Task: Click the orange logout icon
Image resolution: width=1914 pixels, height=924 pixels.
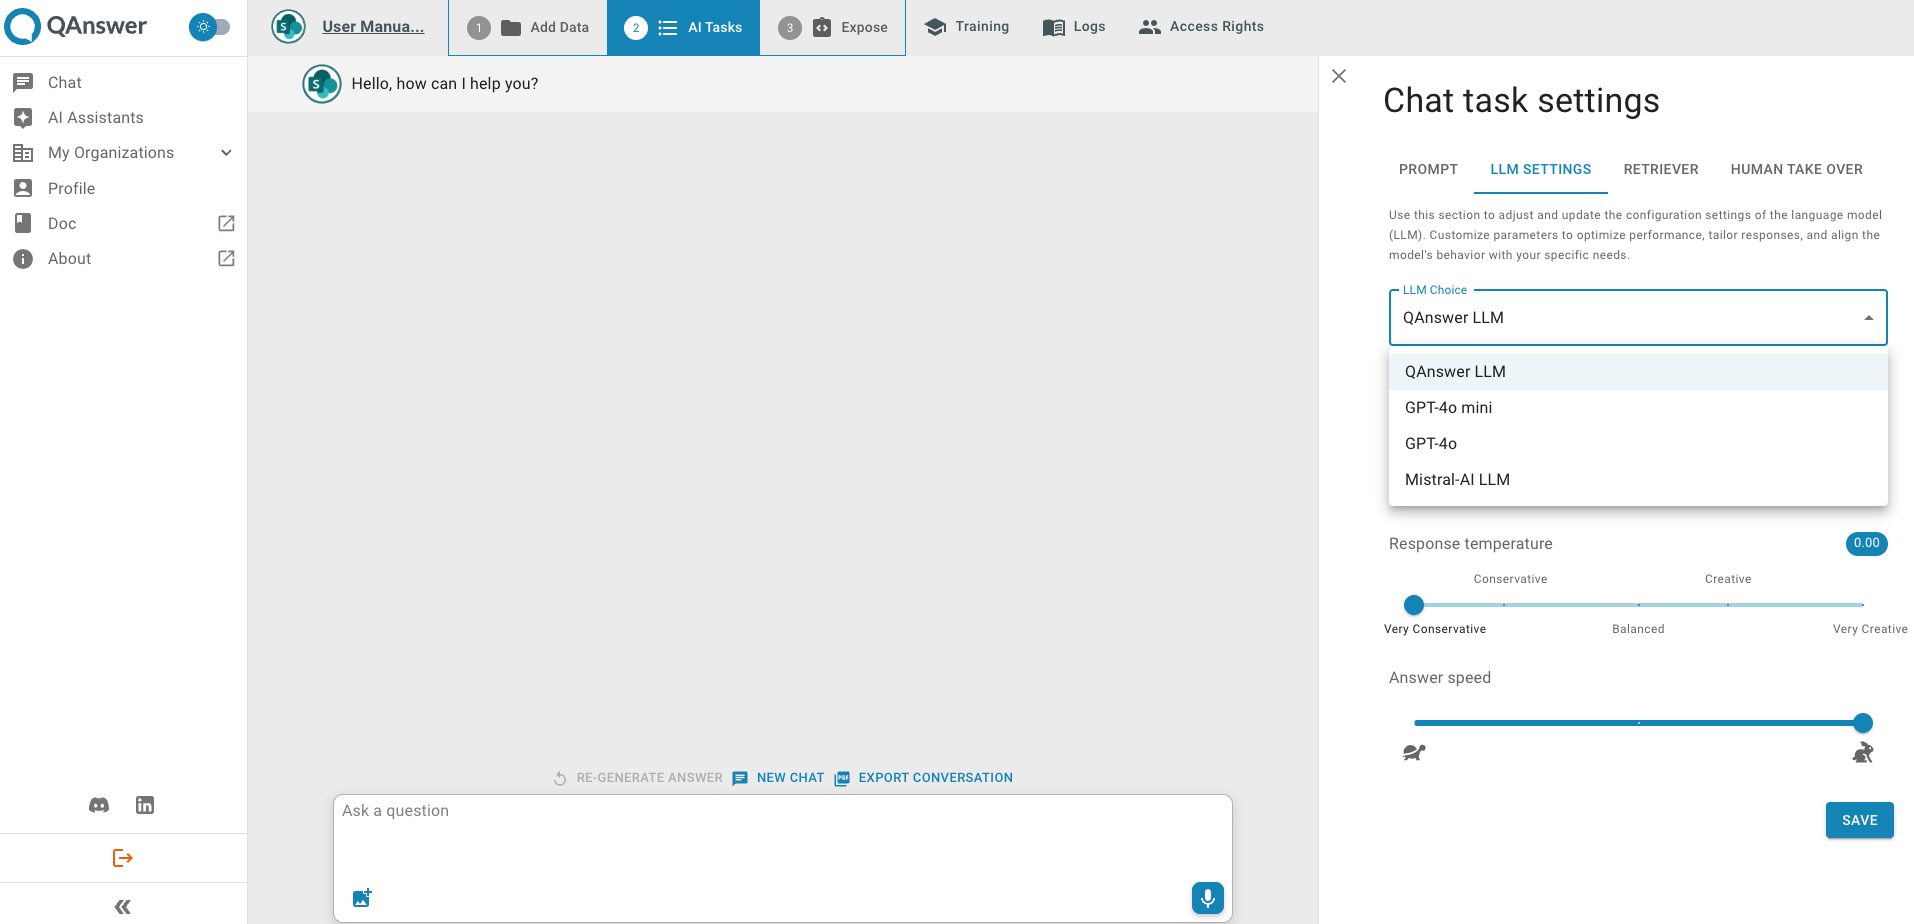Action: tap(123, 858)
